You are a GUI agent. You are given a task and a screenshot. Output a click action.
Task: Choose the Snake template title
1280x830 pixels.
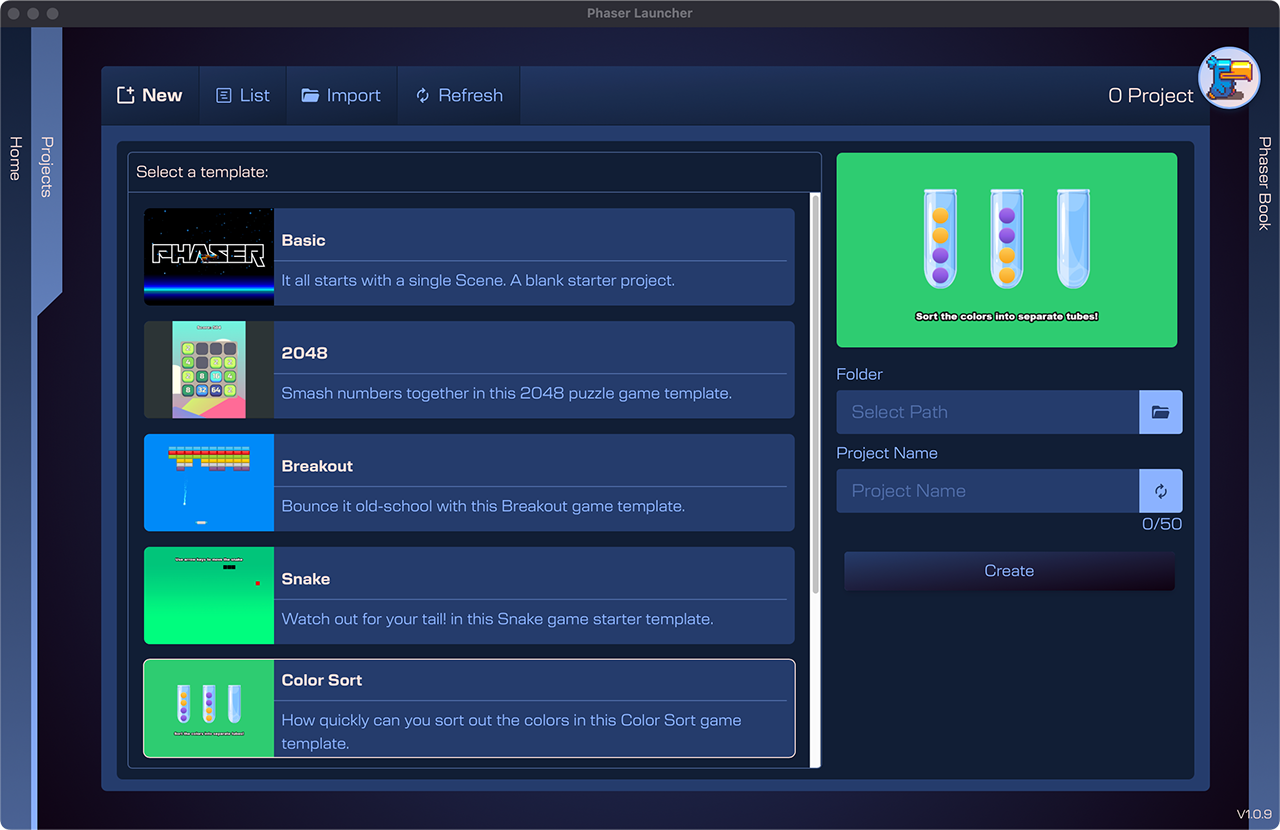point(306,579)
